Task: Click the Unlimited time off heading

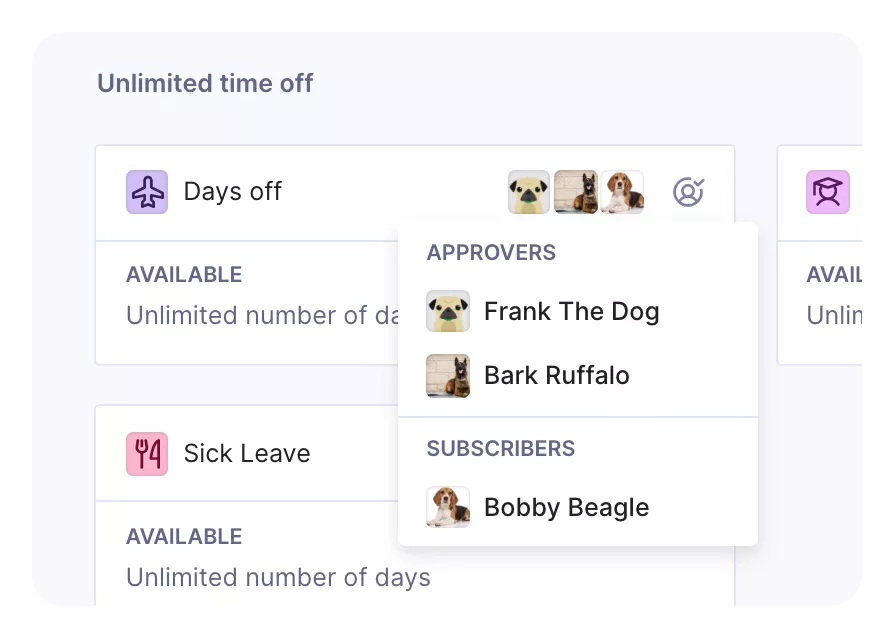Action: [x=205, y=83]
